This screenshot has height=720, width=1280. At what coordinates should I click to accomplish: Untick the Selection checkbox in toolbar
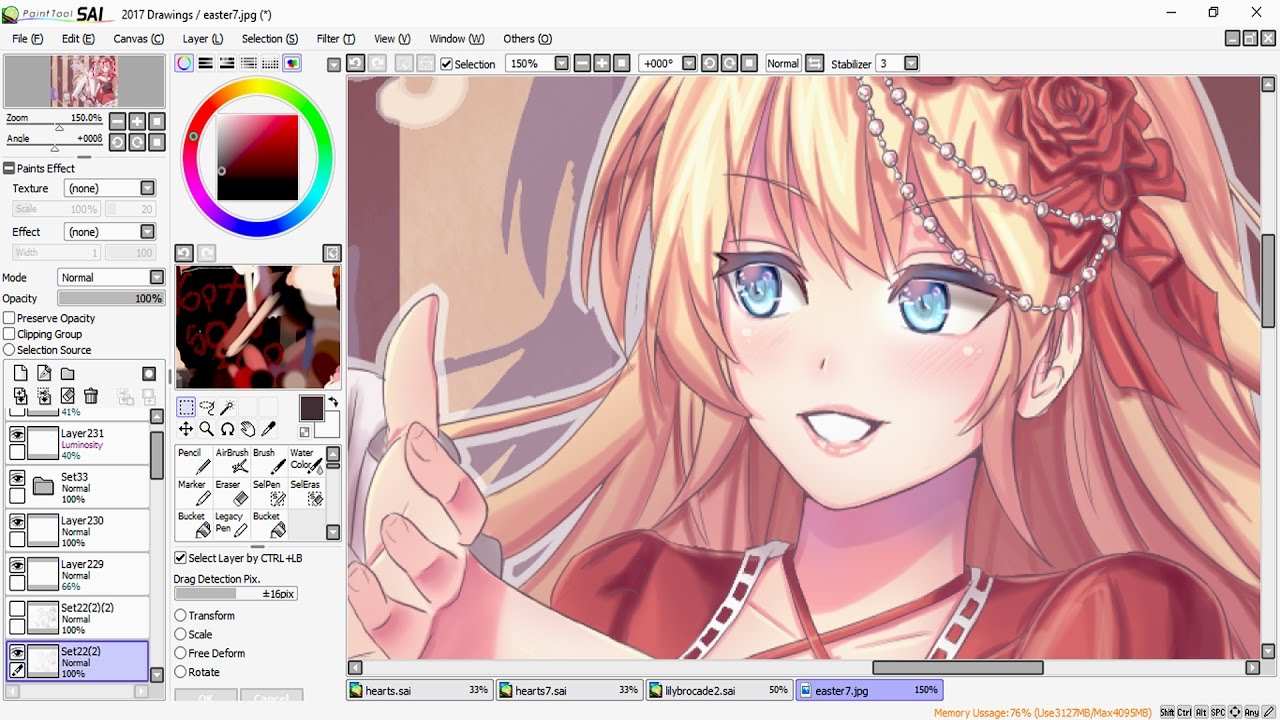pos(446,64)
